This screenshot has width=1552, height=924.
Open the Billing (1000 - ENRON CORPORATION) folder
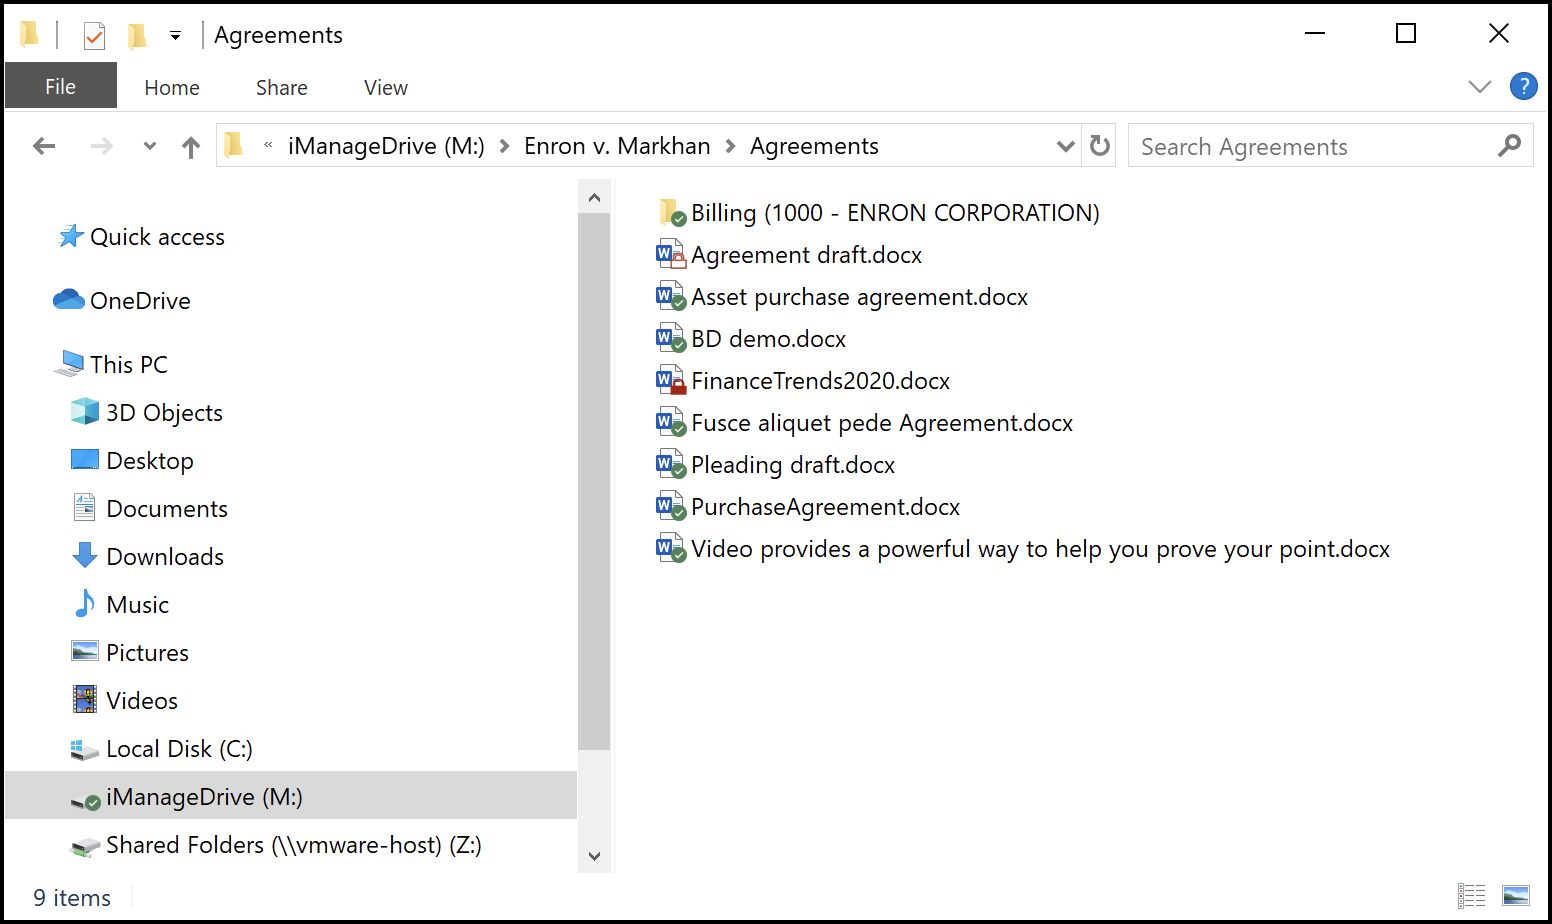[x=894, y=213]
